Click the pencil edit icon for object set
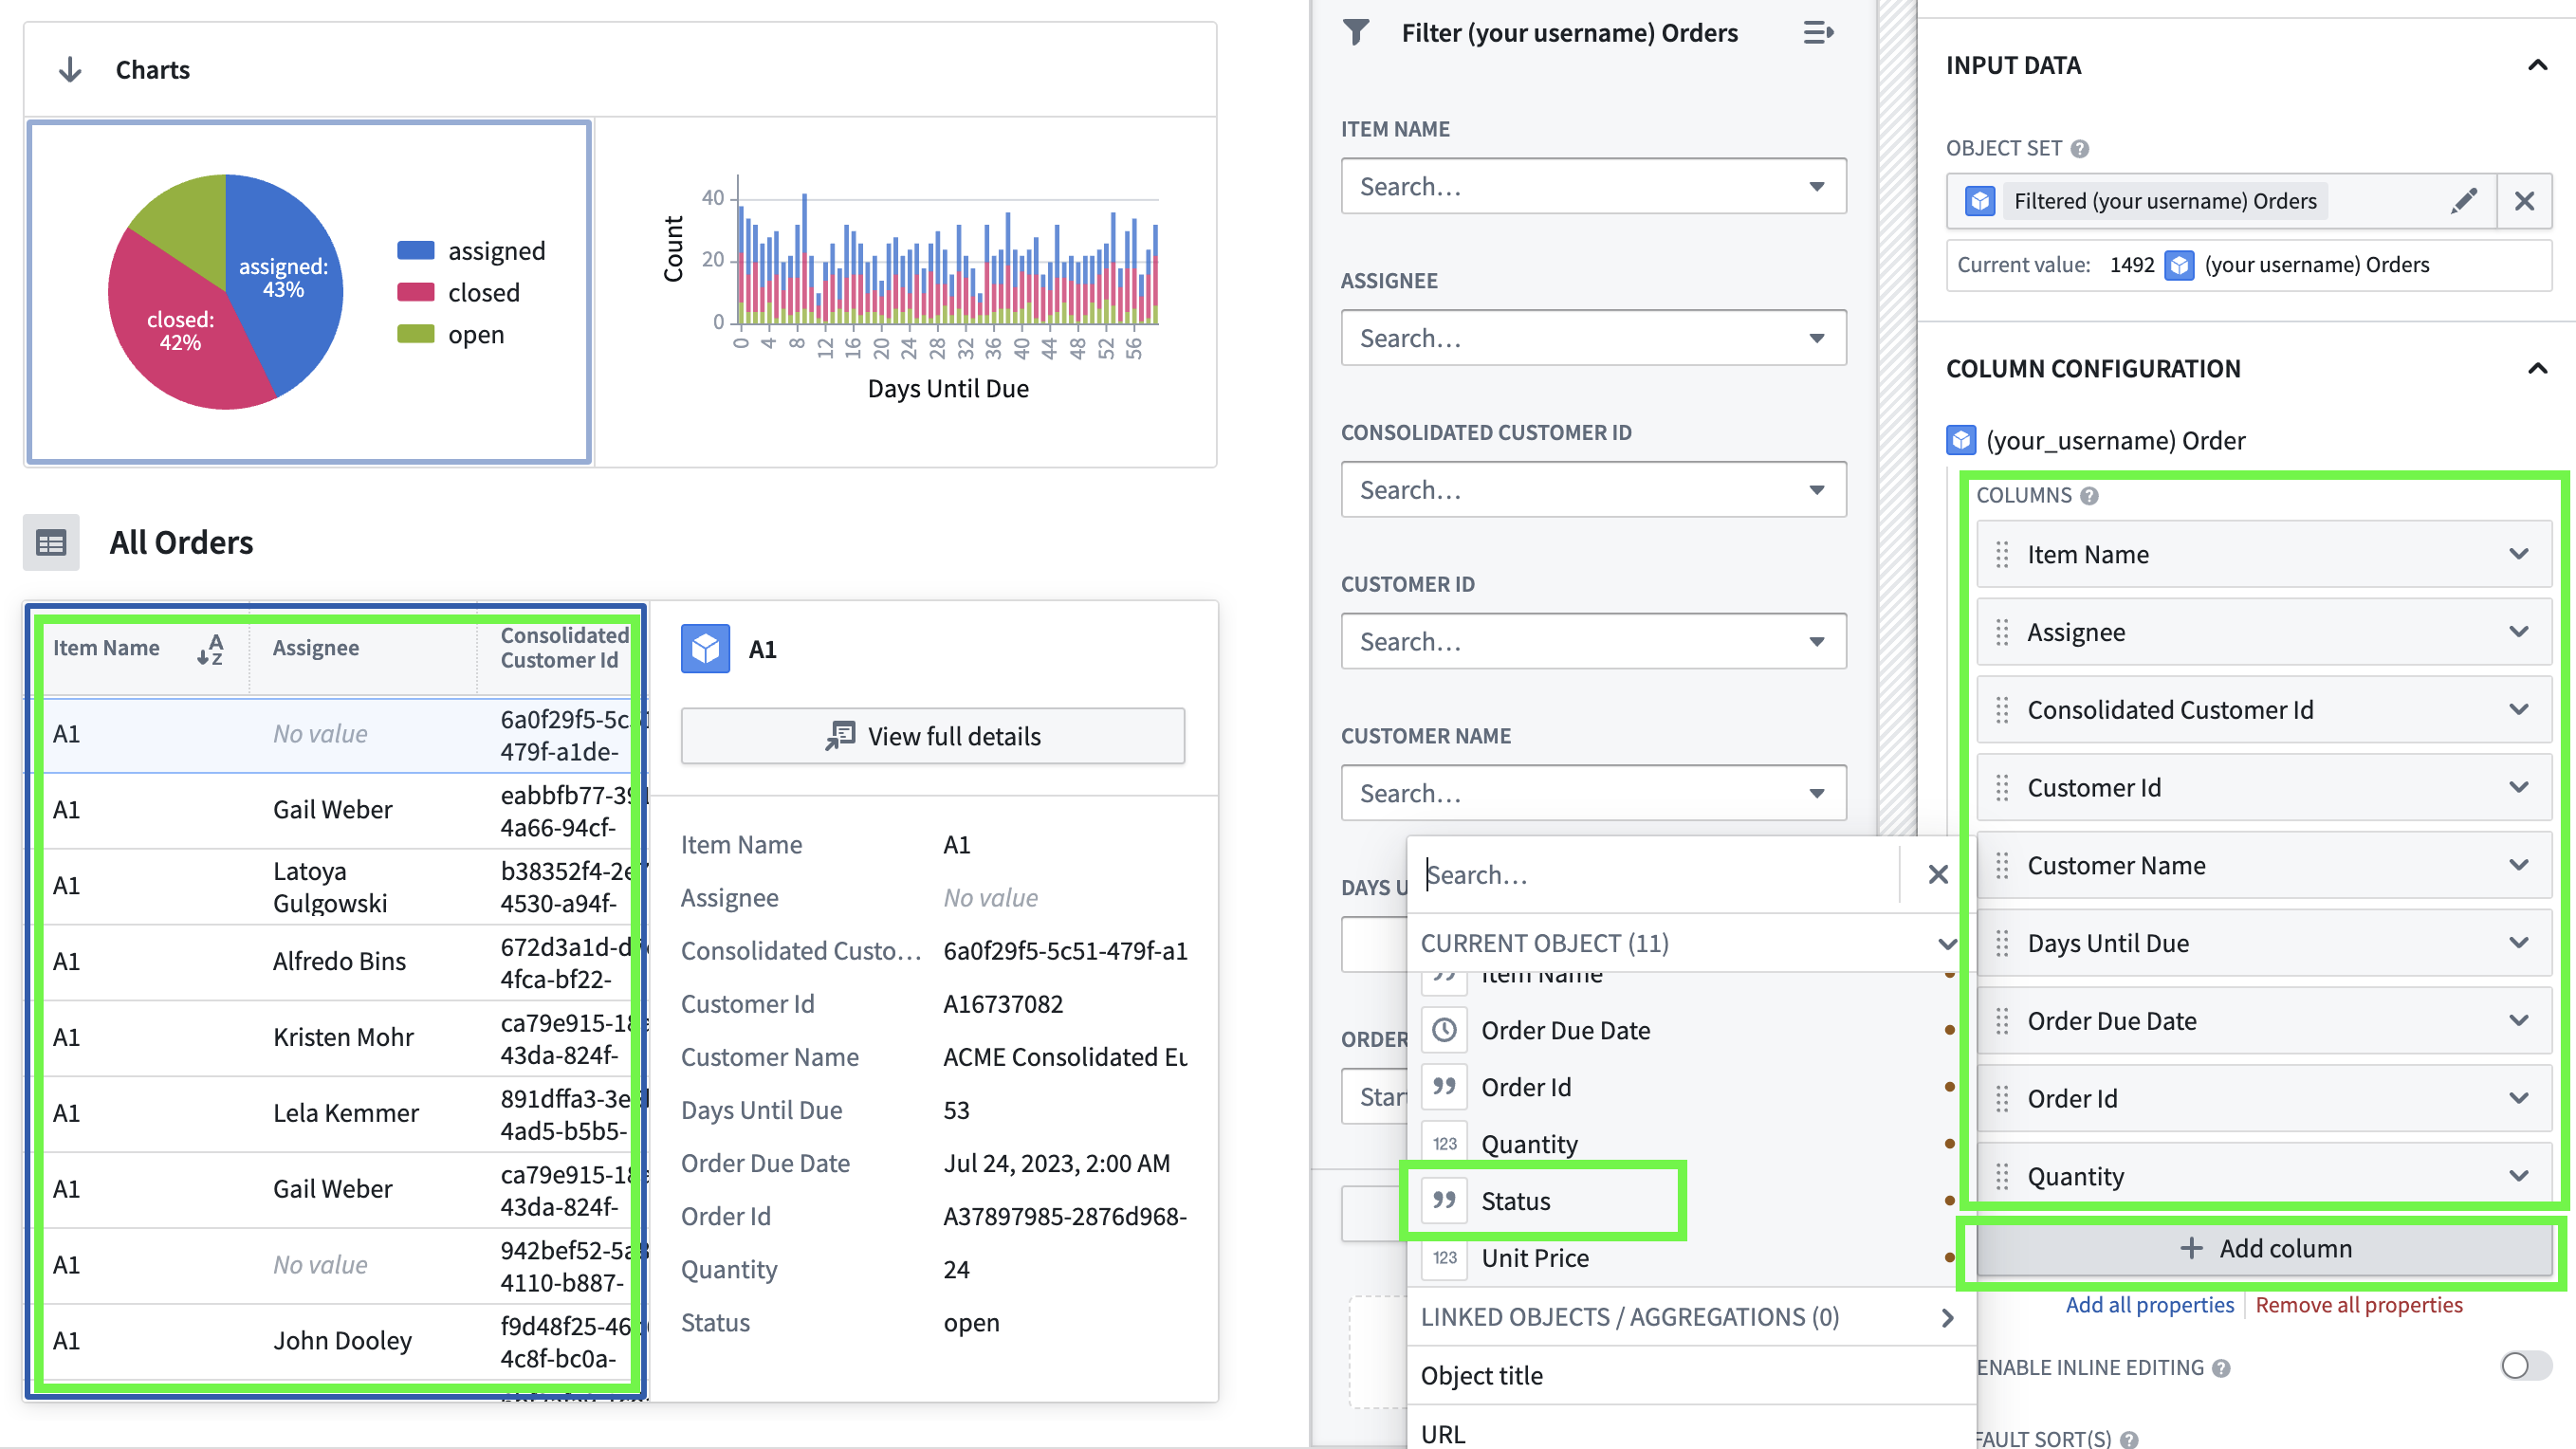The image size is (2576, 1449). [2464, 201]
